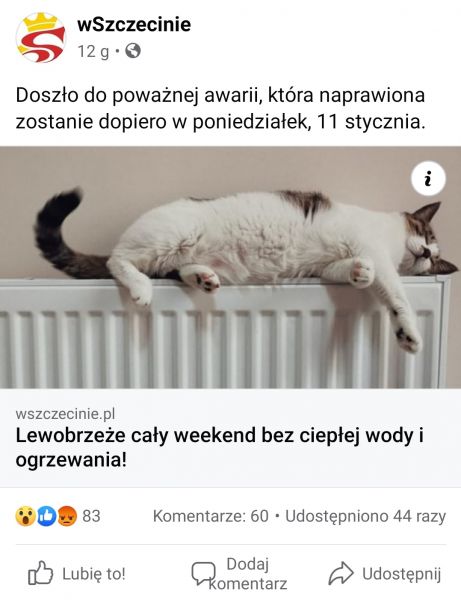Open the wszczecinie.pl domain link
The image size is (461, 600).
[x=65, y=414]
